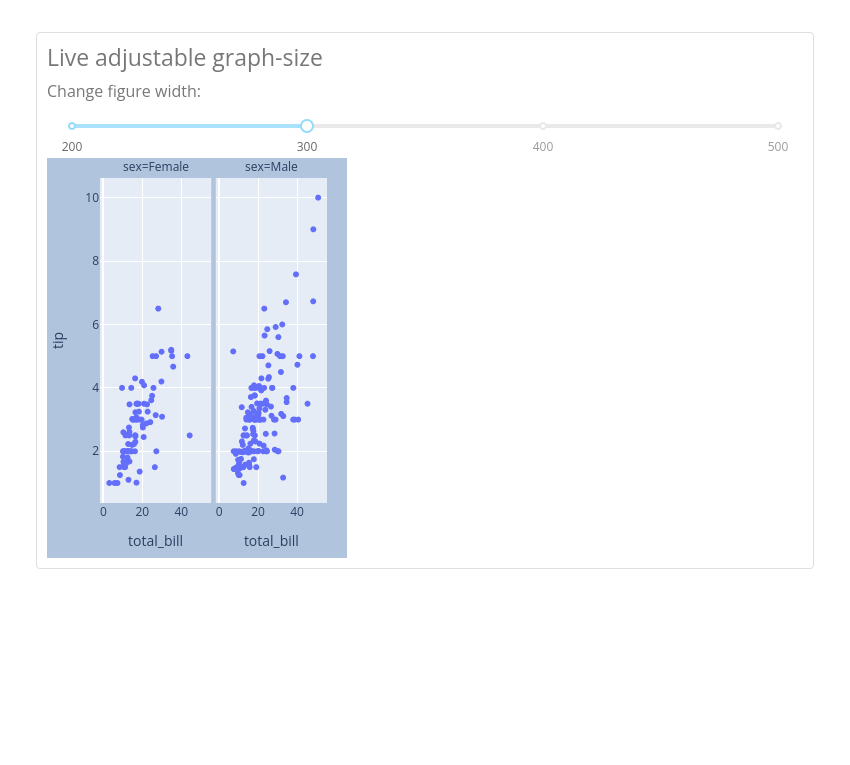
Task: Click the sex=Male facet title
Action: pyautogui.click(x=271, y=166)
